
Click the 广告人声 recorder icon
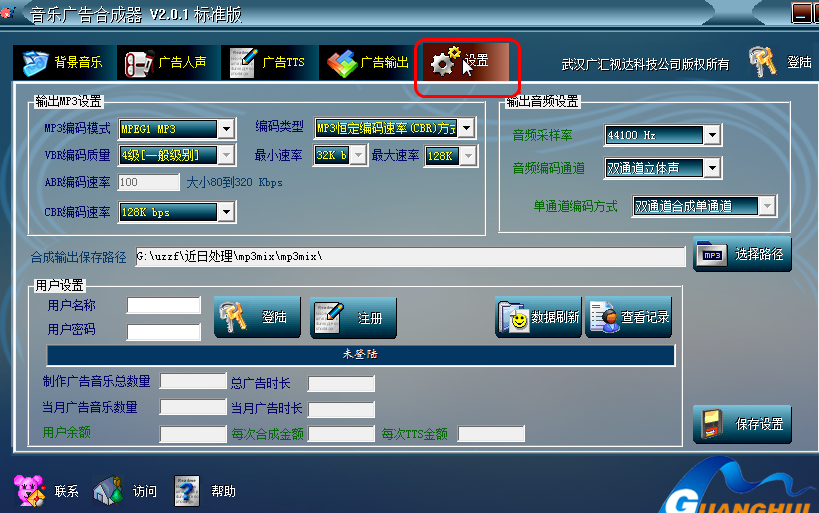(x=139, y=64)
